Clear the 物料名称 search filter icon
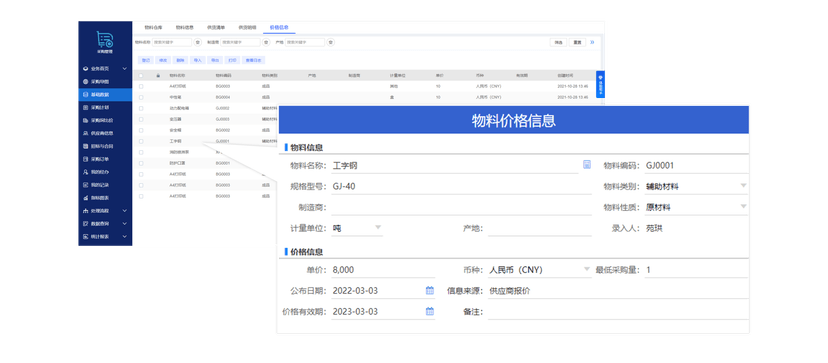Viewport: 828px width, 363px height. [198, 42]
